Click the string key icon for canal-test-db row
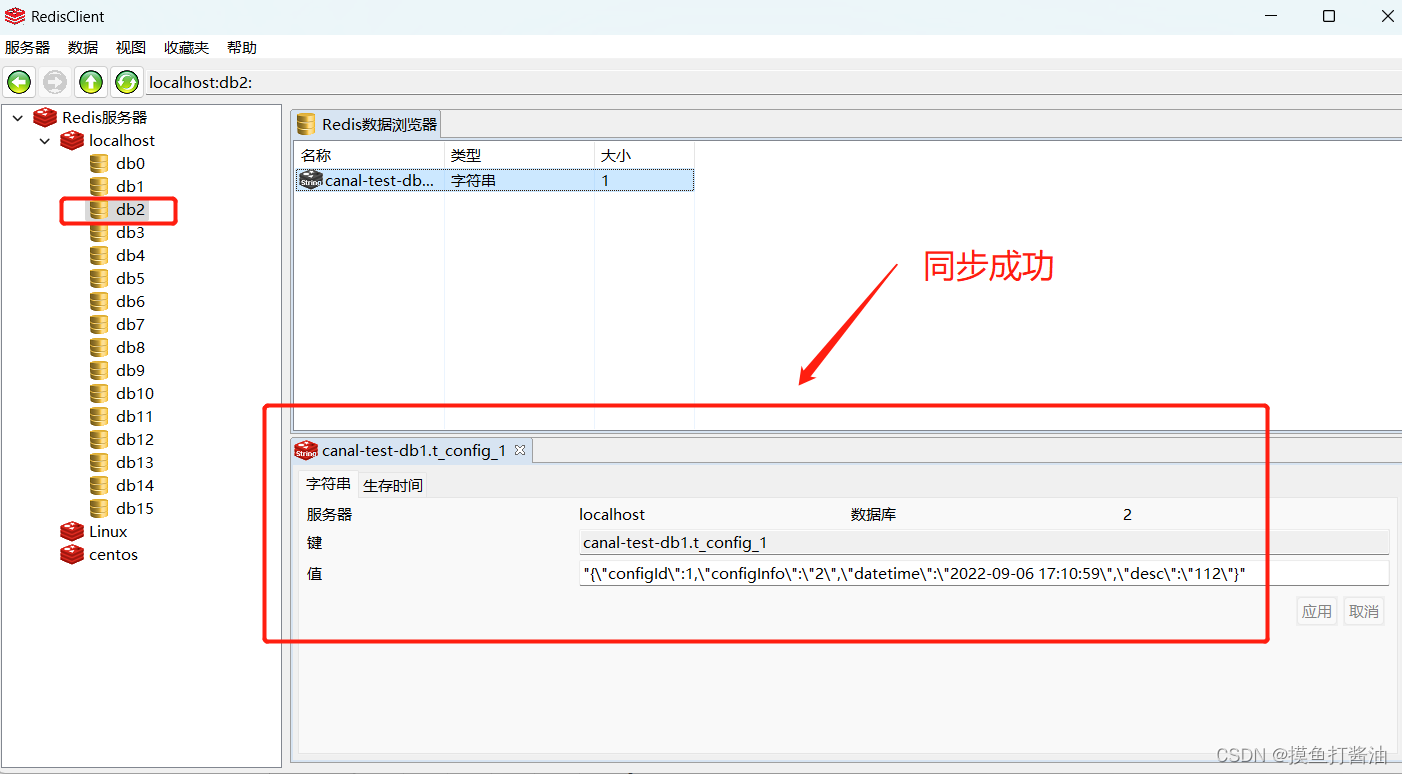This screenshot has width=1402, height=774. click(x=311, y=180)
